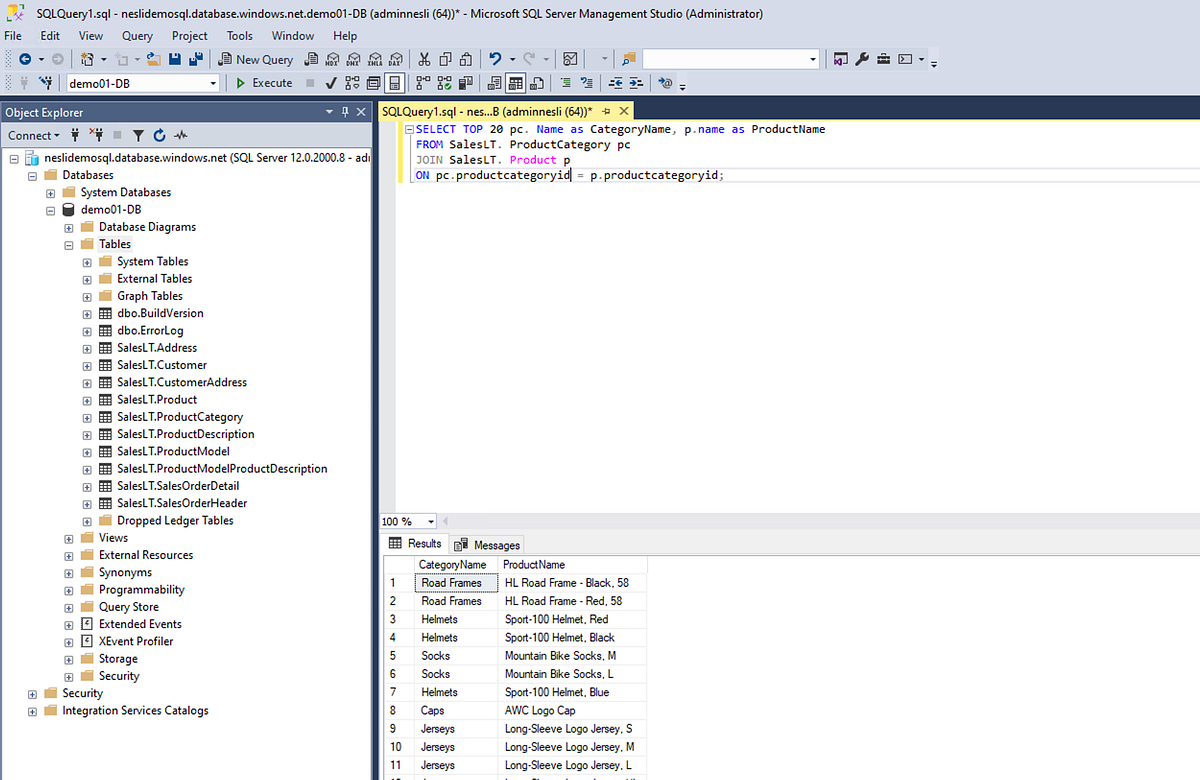This screenshot has width=1200, height=780.
Task: Click the XMLA query icon
Action: 375,59
